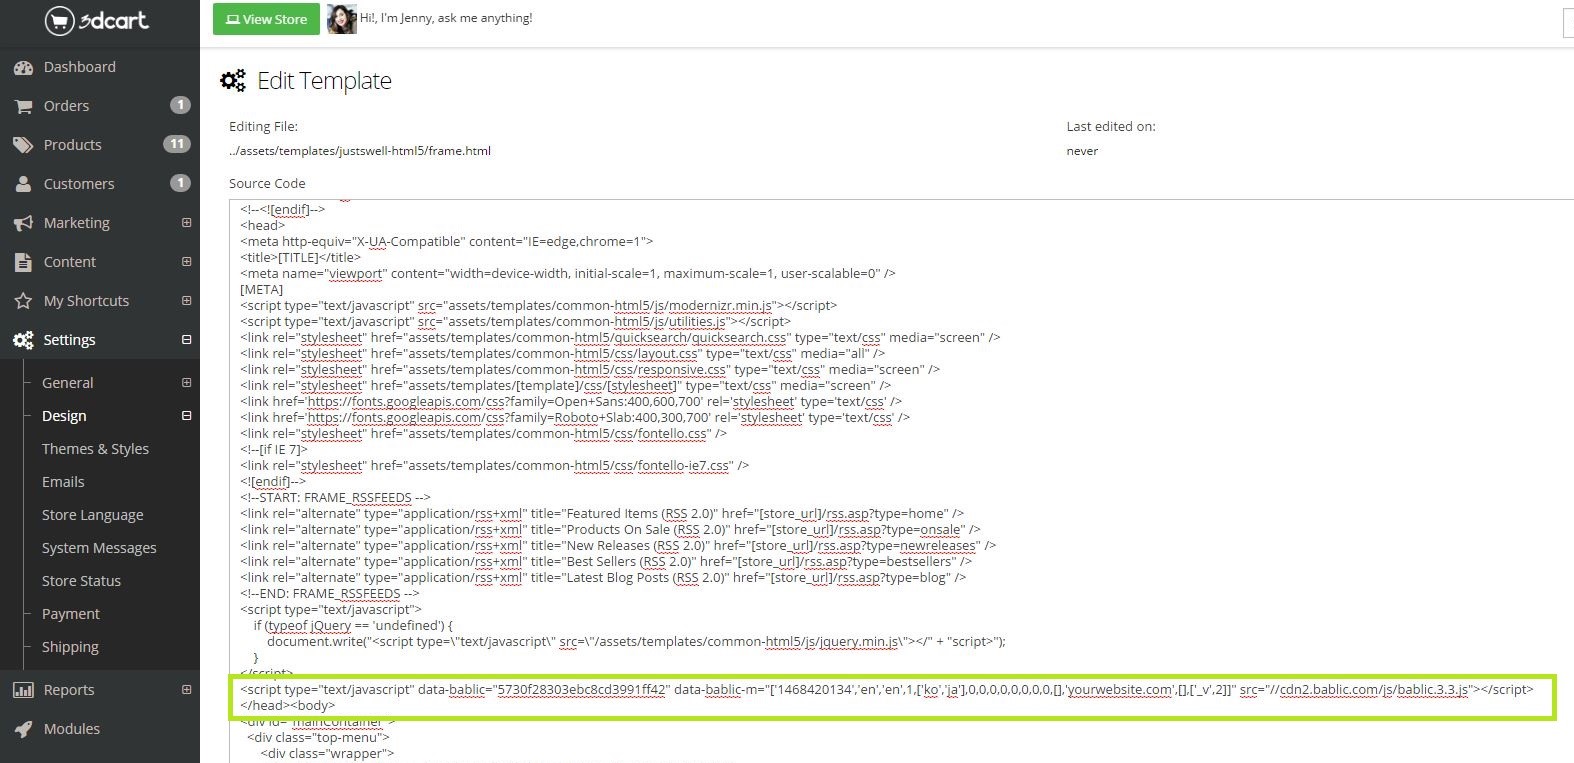This screenshot has width=1574, height=763.
Task: Open the System Messages link
Action: 99,548
